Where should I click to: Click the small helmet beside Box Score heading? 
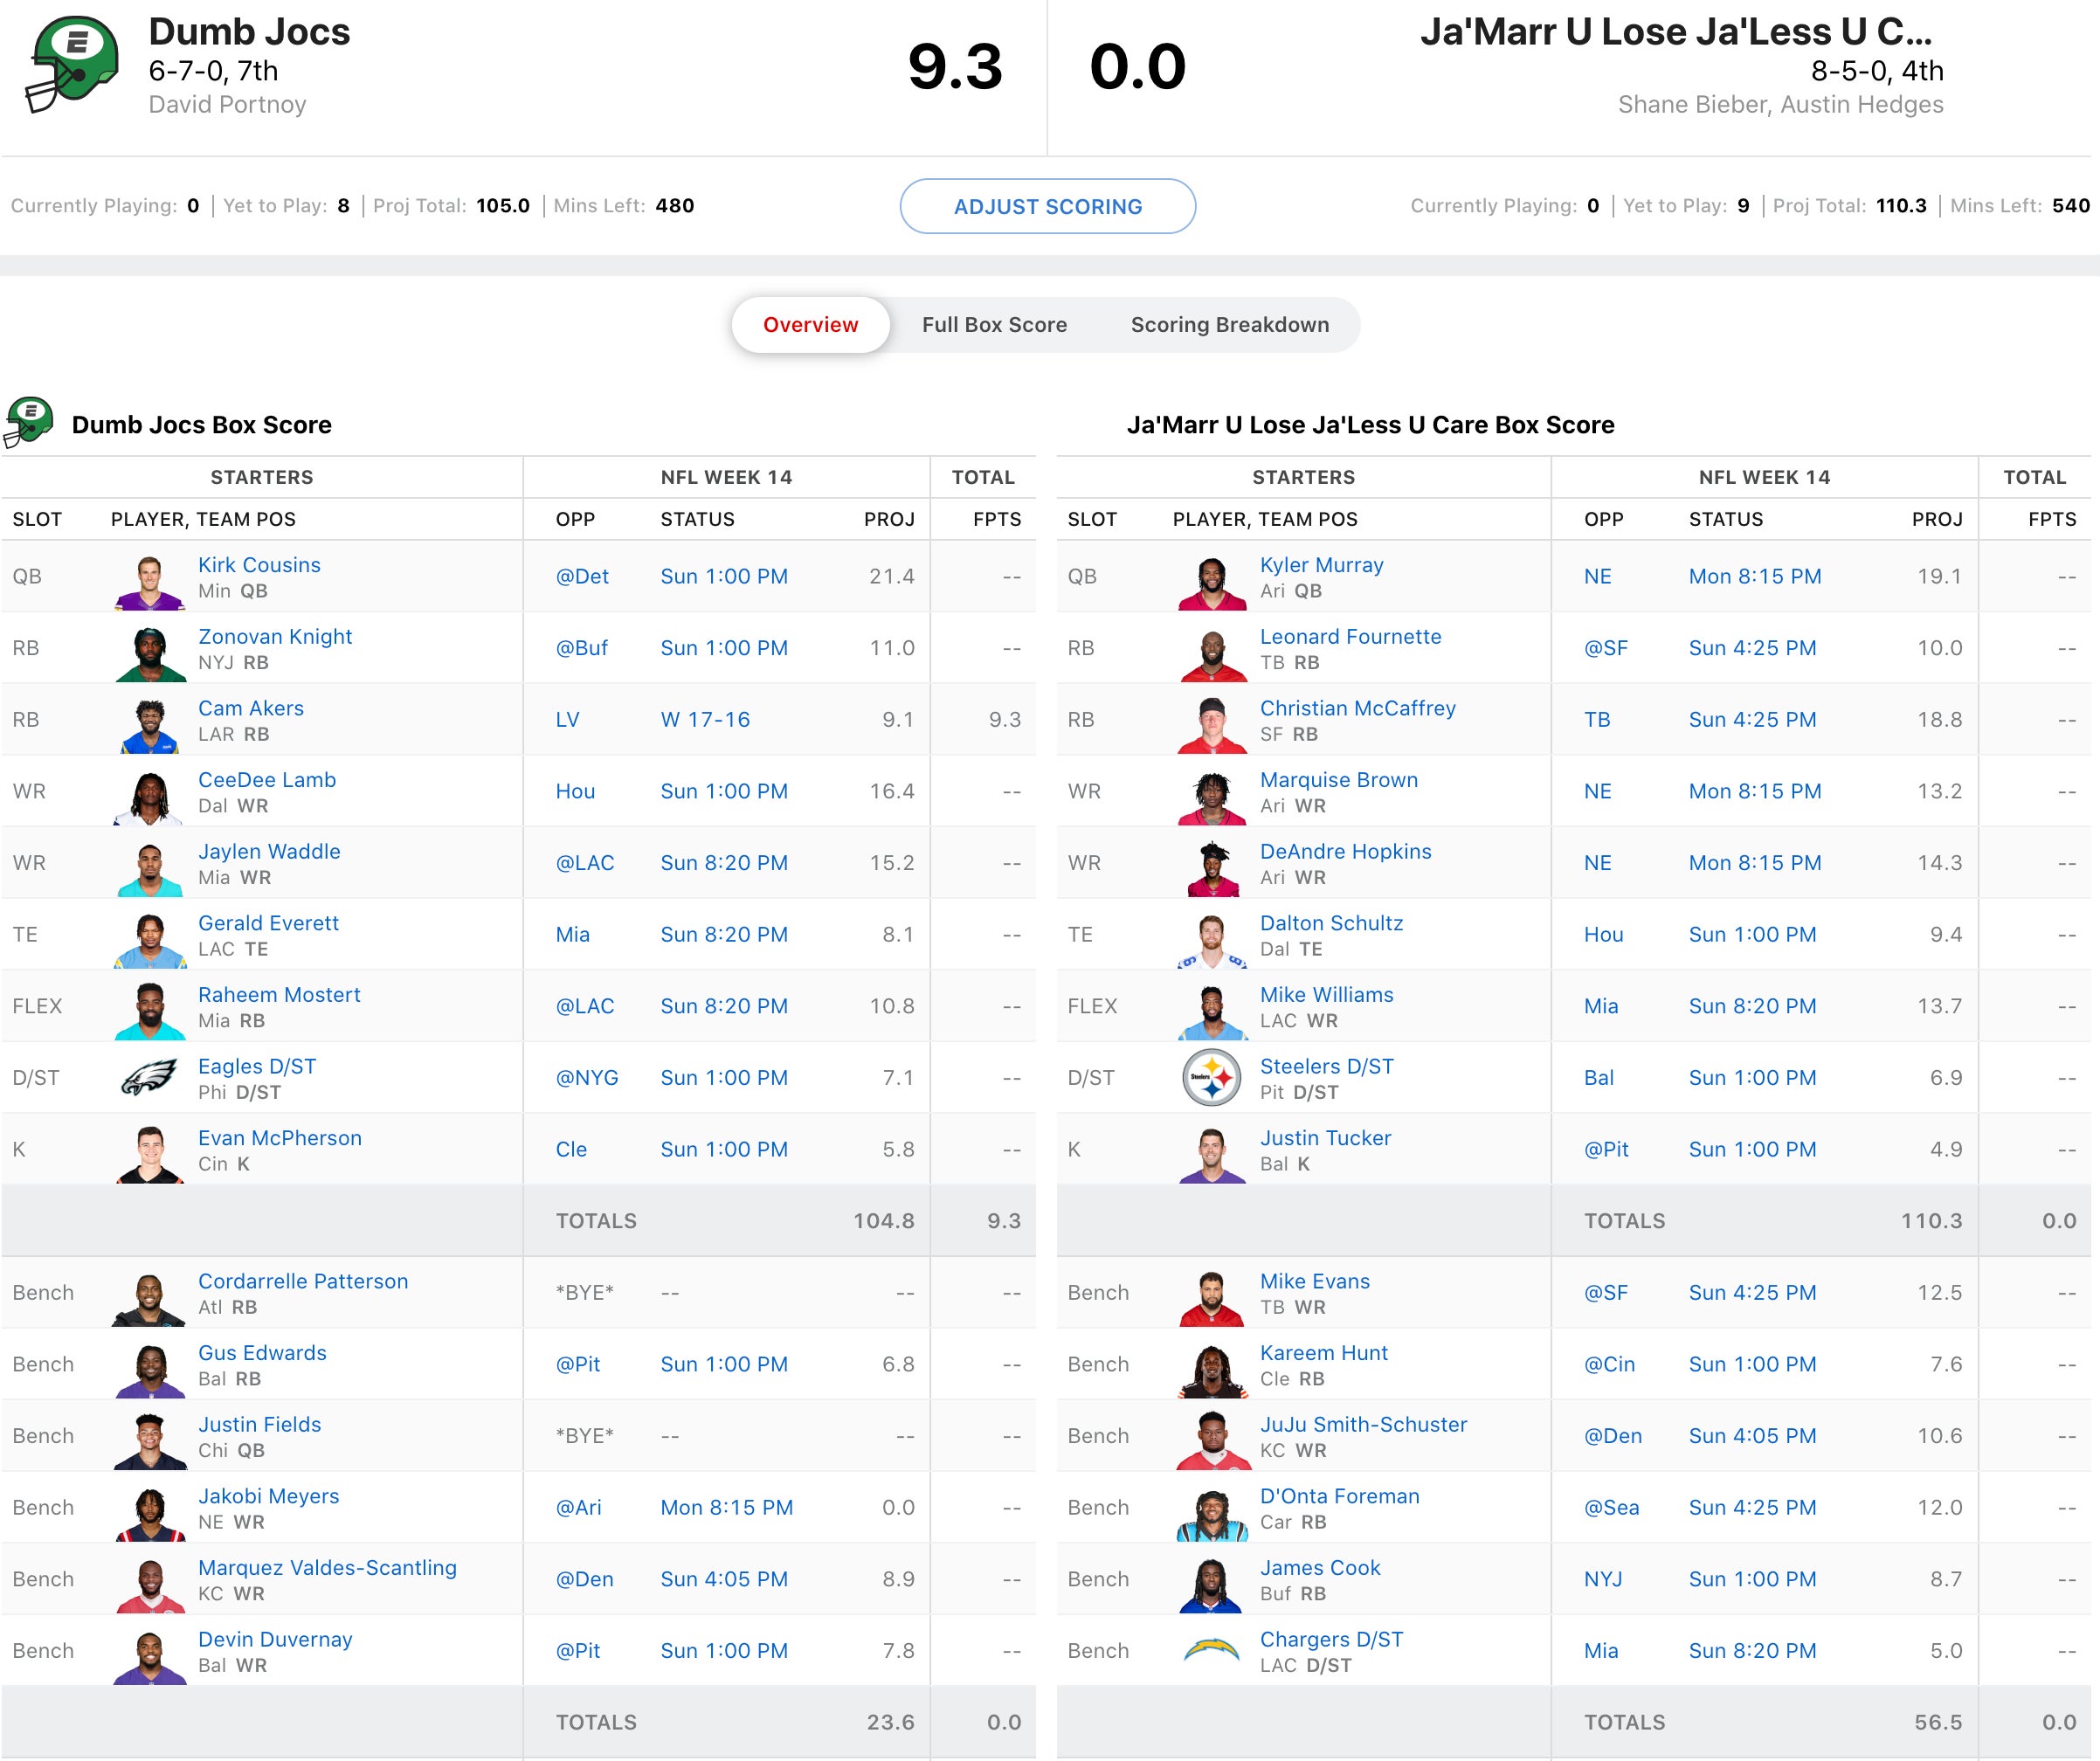[29, 422]
